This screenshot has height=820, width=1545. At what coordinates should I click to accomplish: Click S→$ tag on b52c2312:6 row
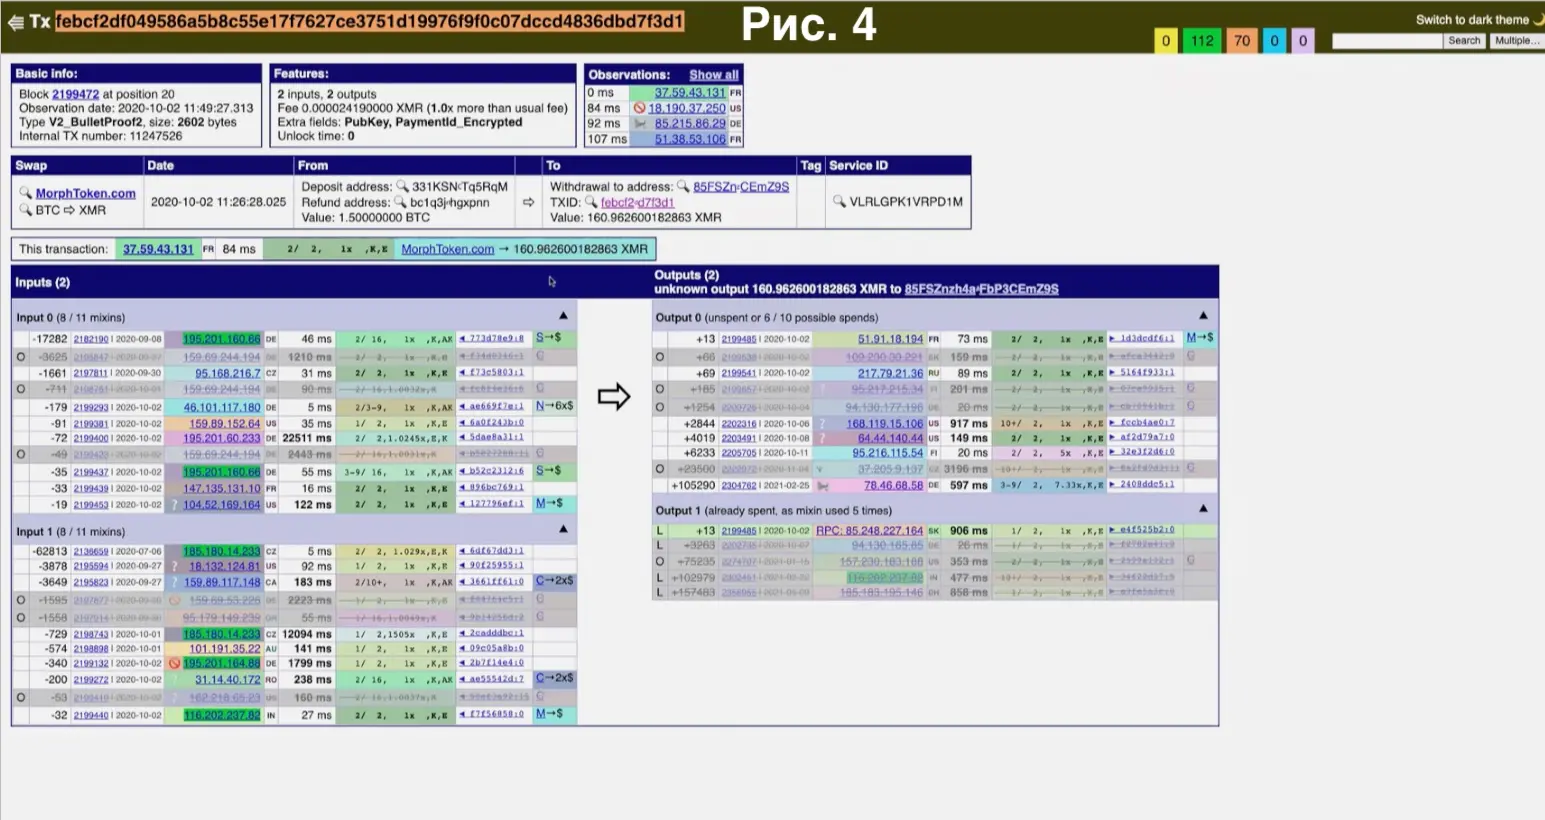point(548,470)
